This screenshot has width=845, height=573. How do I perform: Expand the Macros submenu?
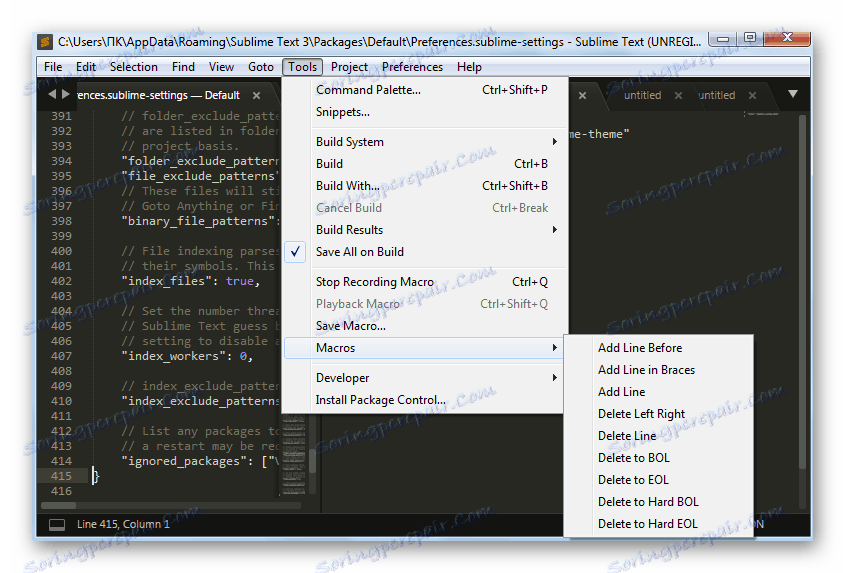click(425, 348)
